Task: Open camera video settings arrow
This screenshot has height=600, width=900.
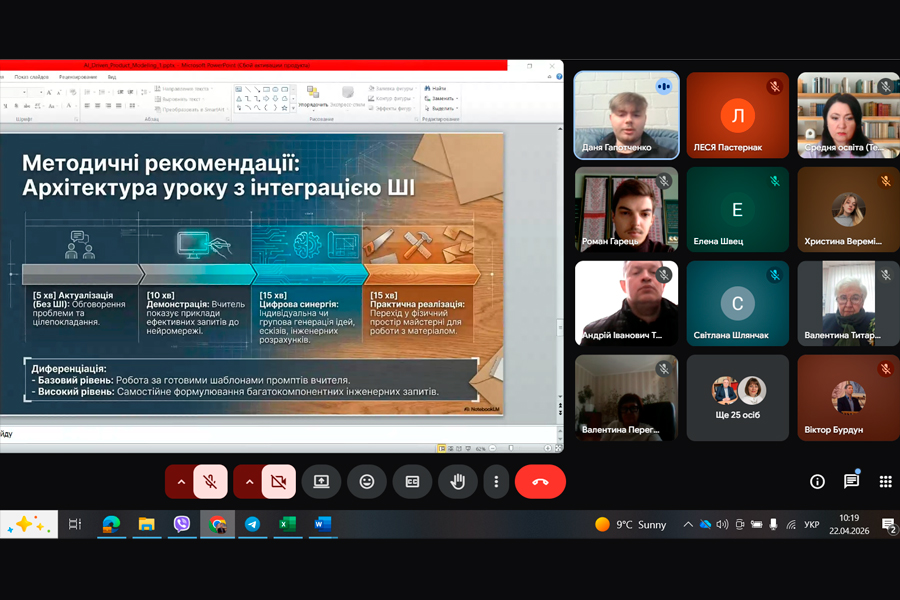Action: point(249,482)
